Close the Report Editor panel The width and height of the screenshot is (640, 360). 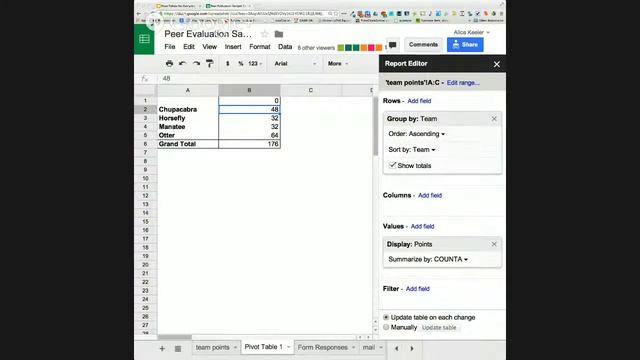[497, 64]
